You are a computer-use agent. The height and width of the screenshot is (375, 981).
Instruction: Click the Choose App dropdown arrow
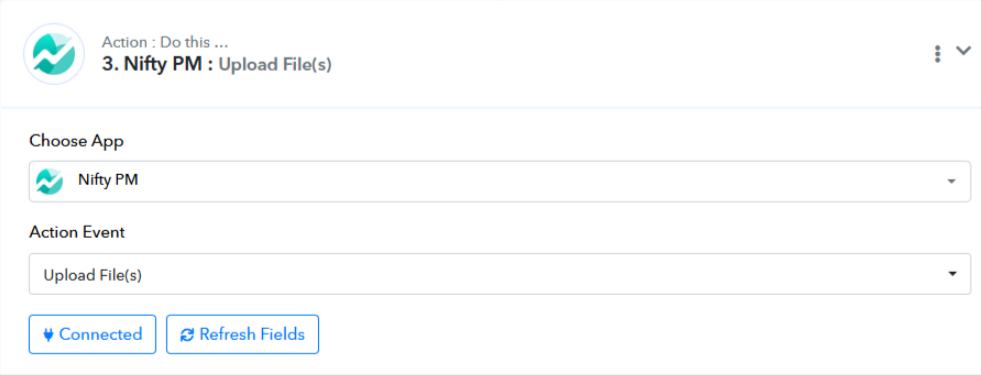point(952,182)
